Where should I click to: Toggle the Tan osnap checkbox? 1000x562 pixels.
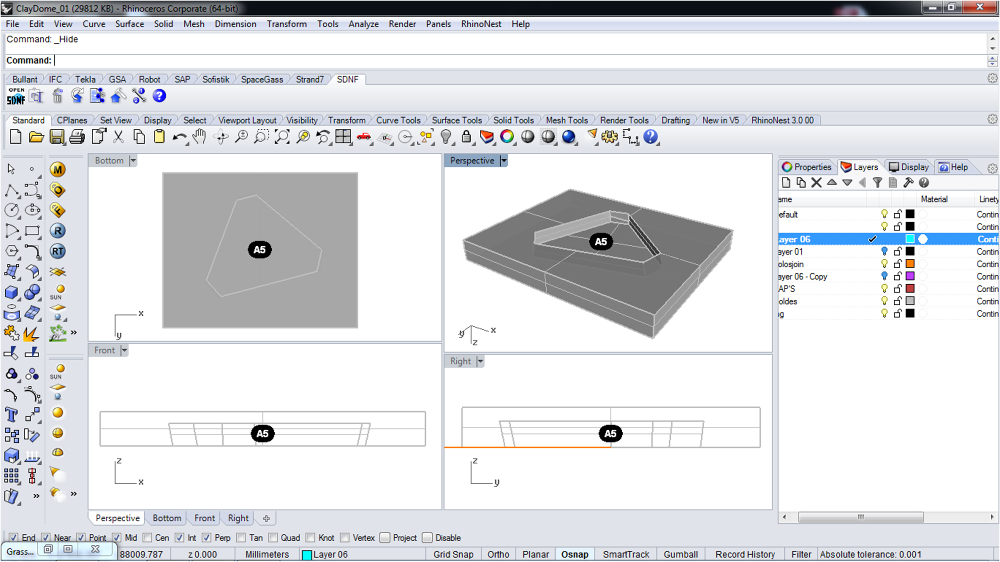tap(241, 538)
